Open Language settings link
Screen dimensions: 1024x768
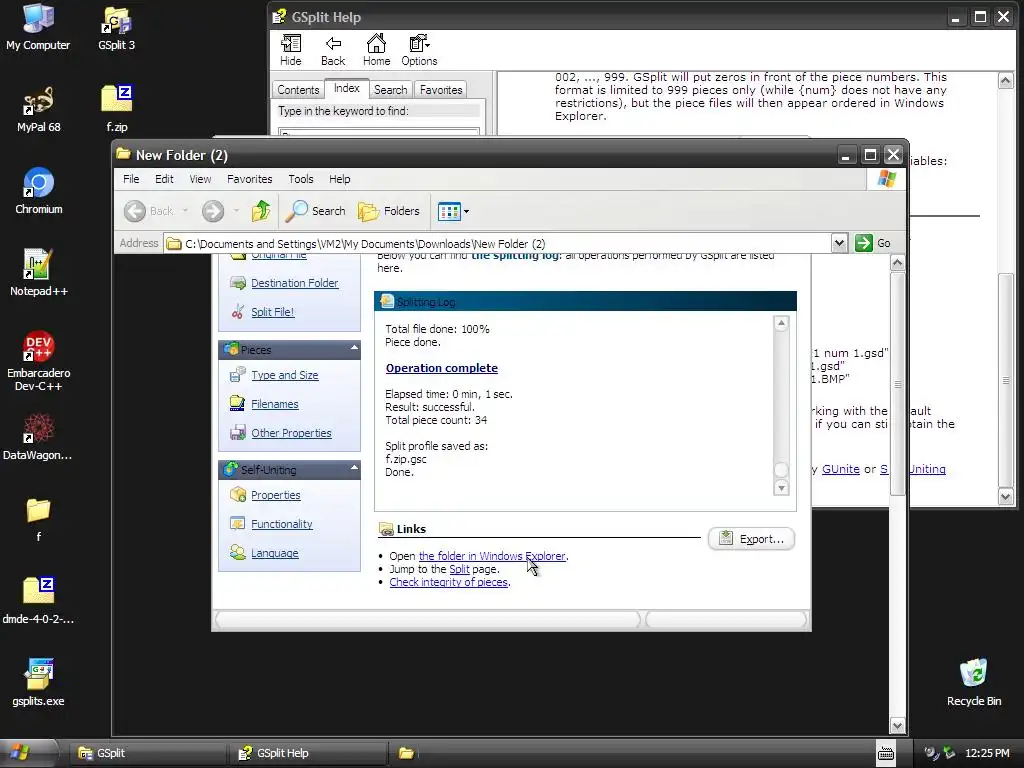tap(274, 553)
